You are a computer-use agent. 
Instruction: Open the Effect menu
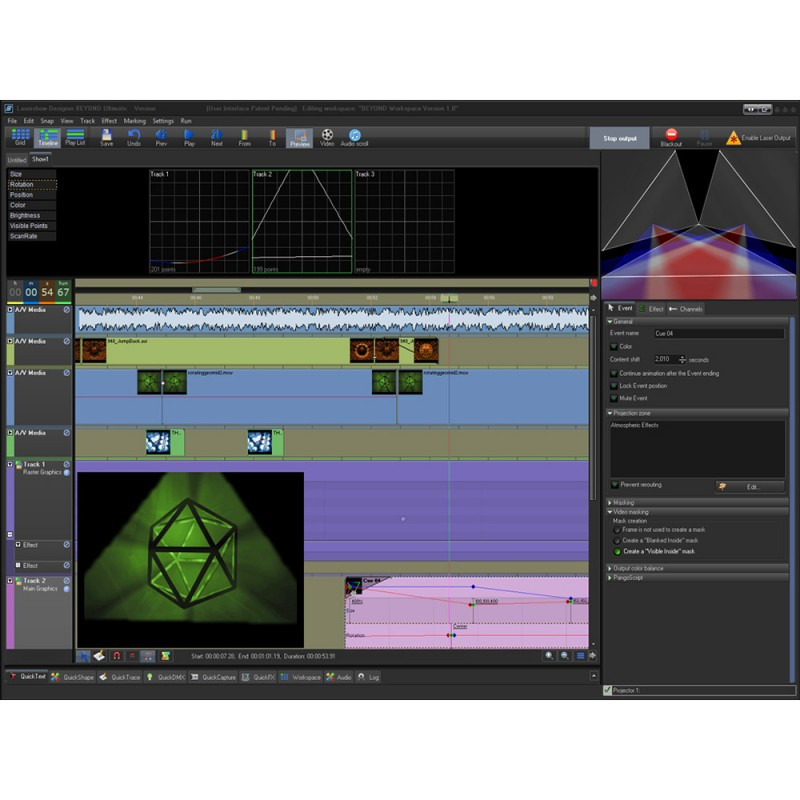click(109, 121)
